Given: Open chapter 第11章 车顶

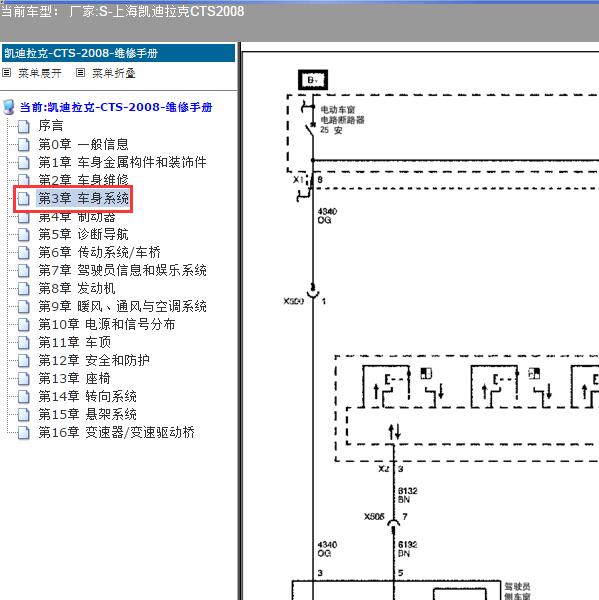Looking at the screenshot, I should [75, 342].
